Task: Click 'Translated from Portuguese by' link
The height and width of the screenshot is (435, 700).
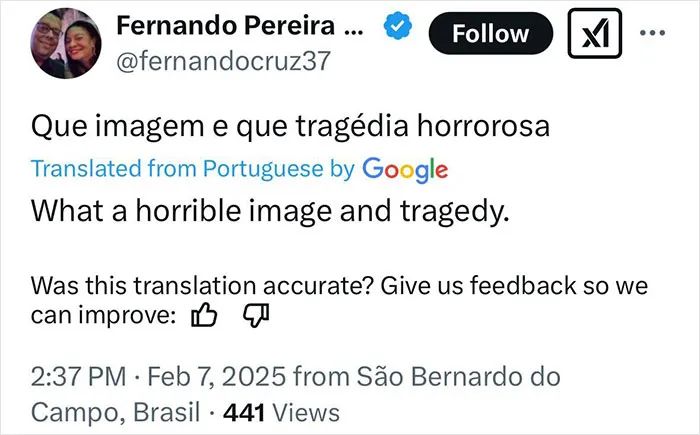Action: pos(193,169)
